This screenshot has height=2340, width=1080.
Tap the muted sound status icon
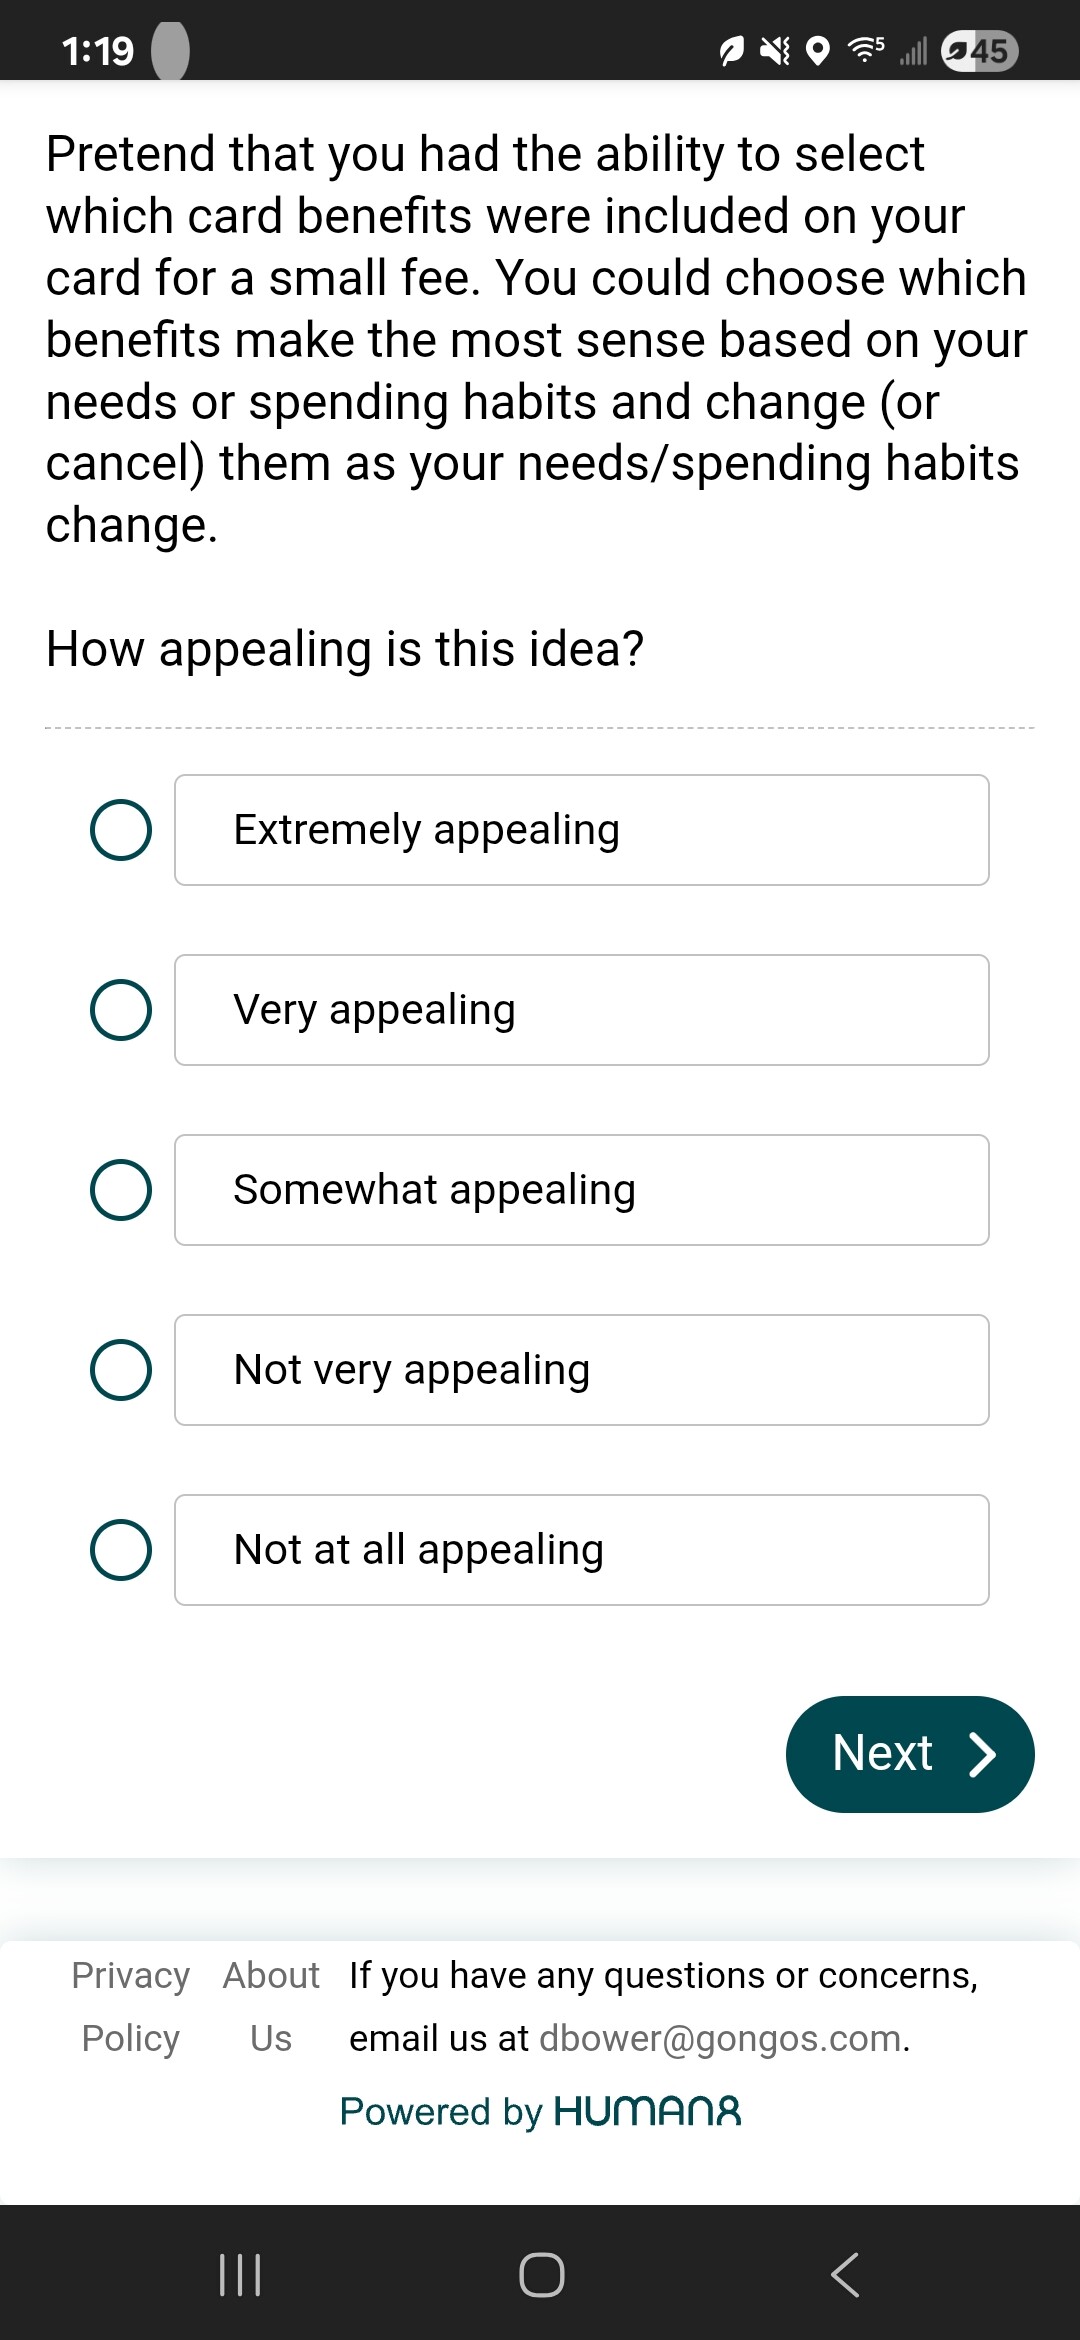(775, 51)
